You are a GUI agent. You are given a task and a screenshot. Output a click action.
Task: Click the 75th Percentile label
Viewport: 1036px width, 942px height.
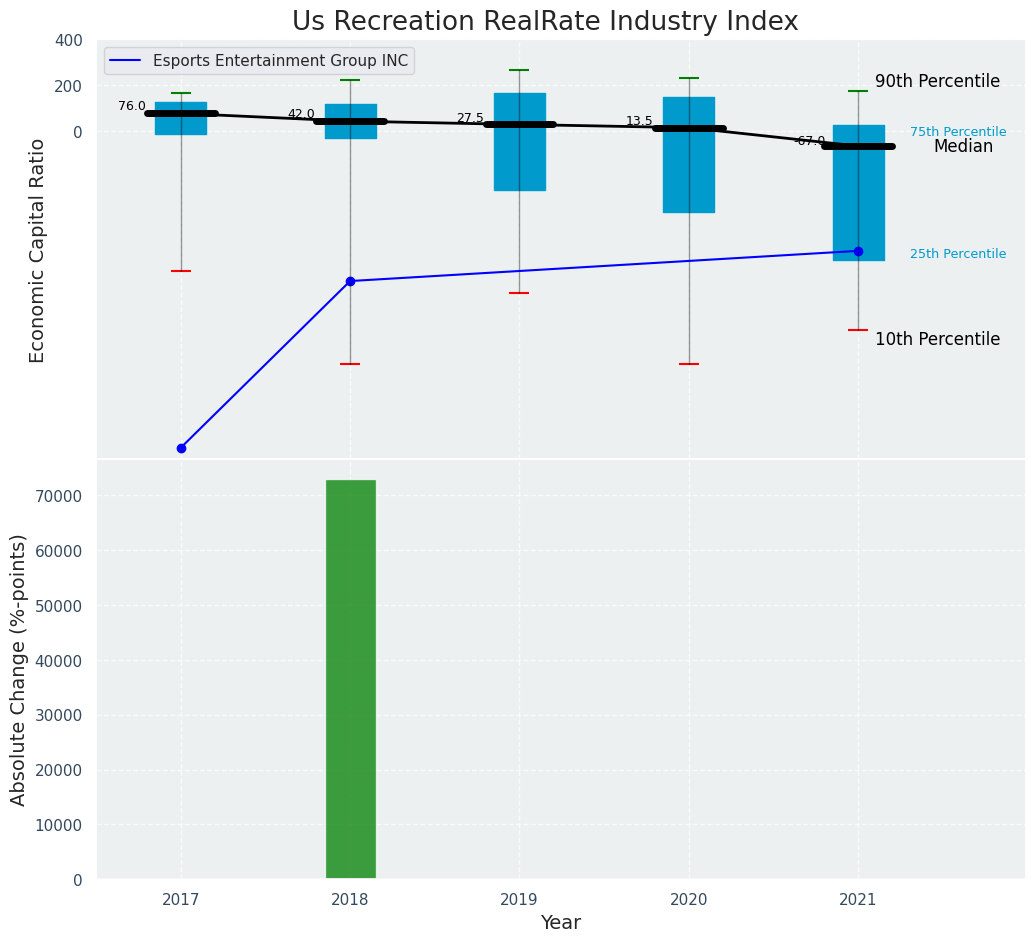(x=958, y=132)
